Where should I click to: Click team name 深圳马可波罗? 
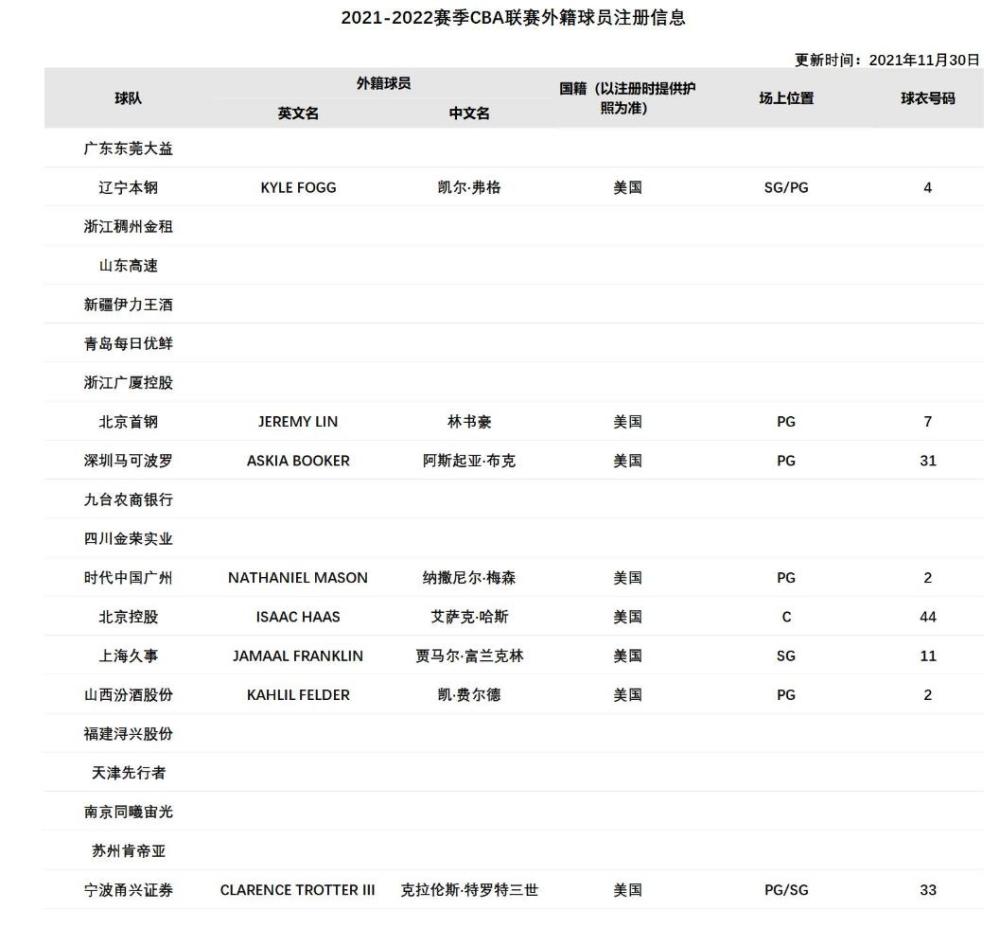(x=128, y=460)
